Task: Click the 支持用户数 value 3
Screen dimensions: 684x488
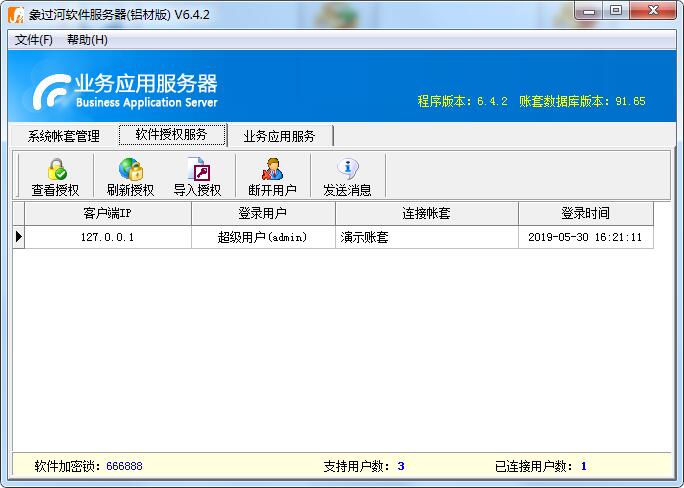Action: point(401,466)
